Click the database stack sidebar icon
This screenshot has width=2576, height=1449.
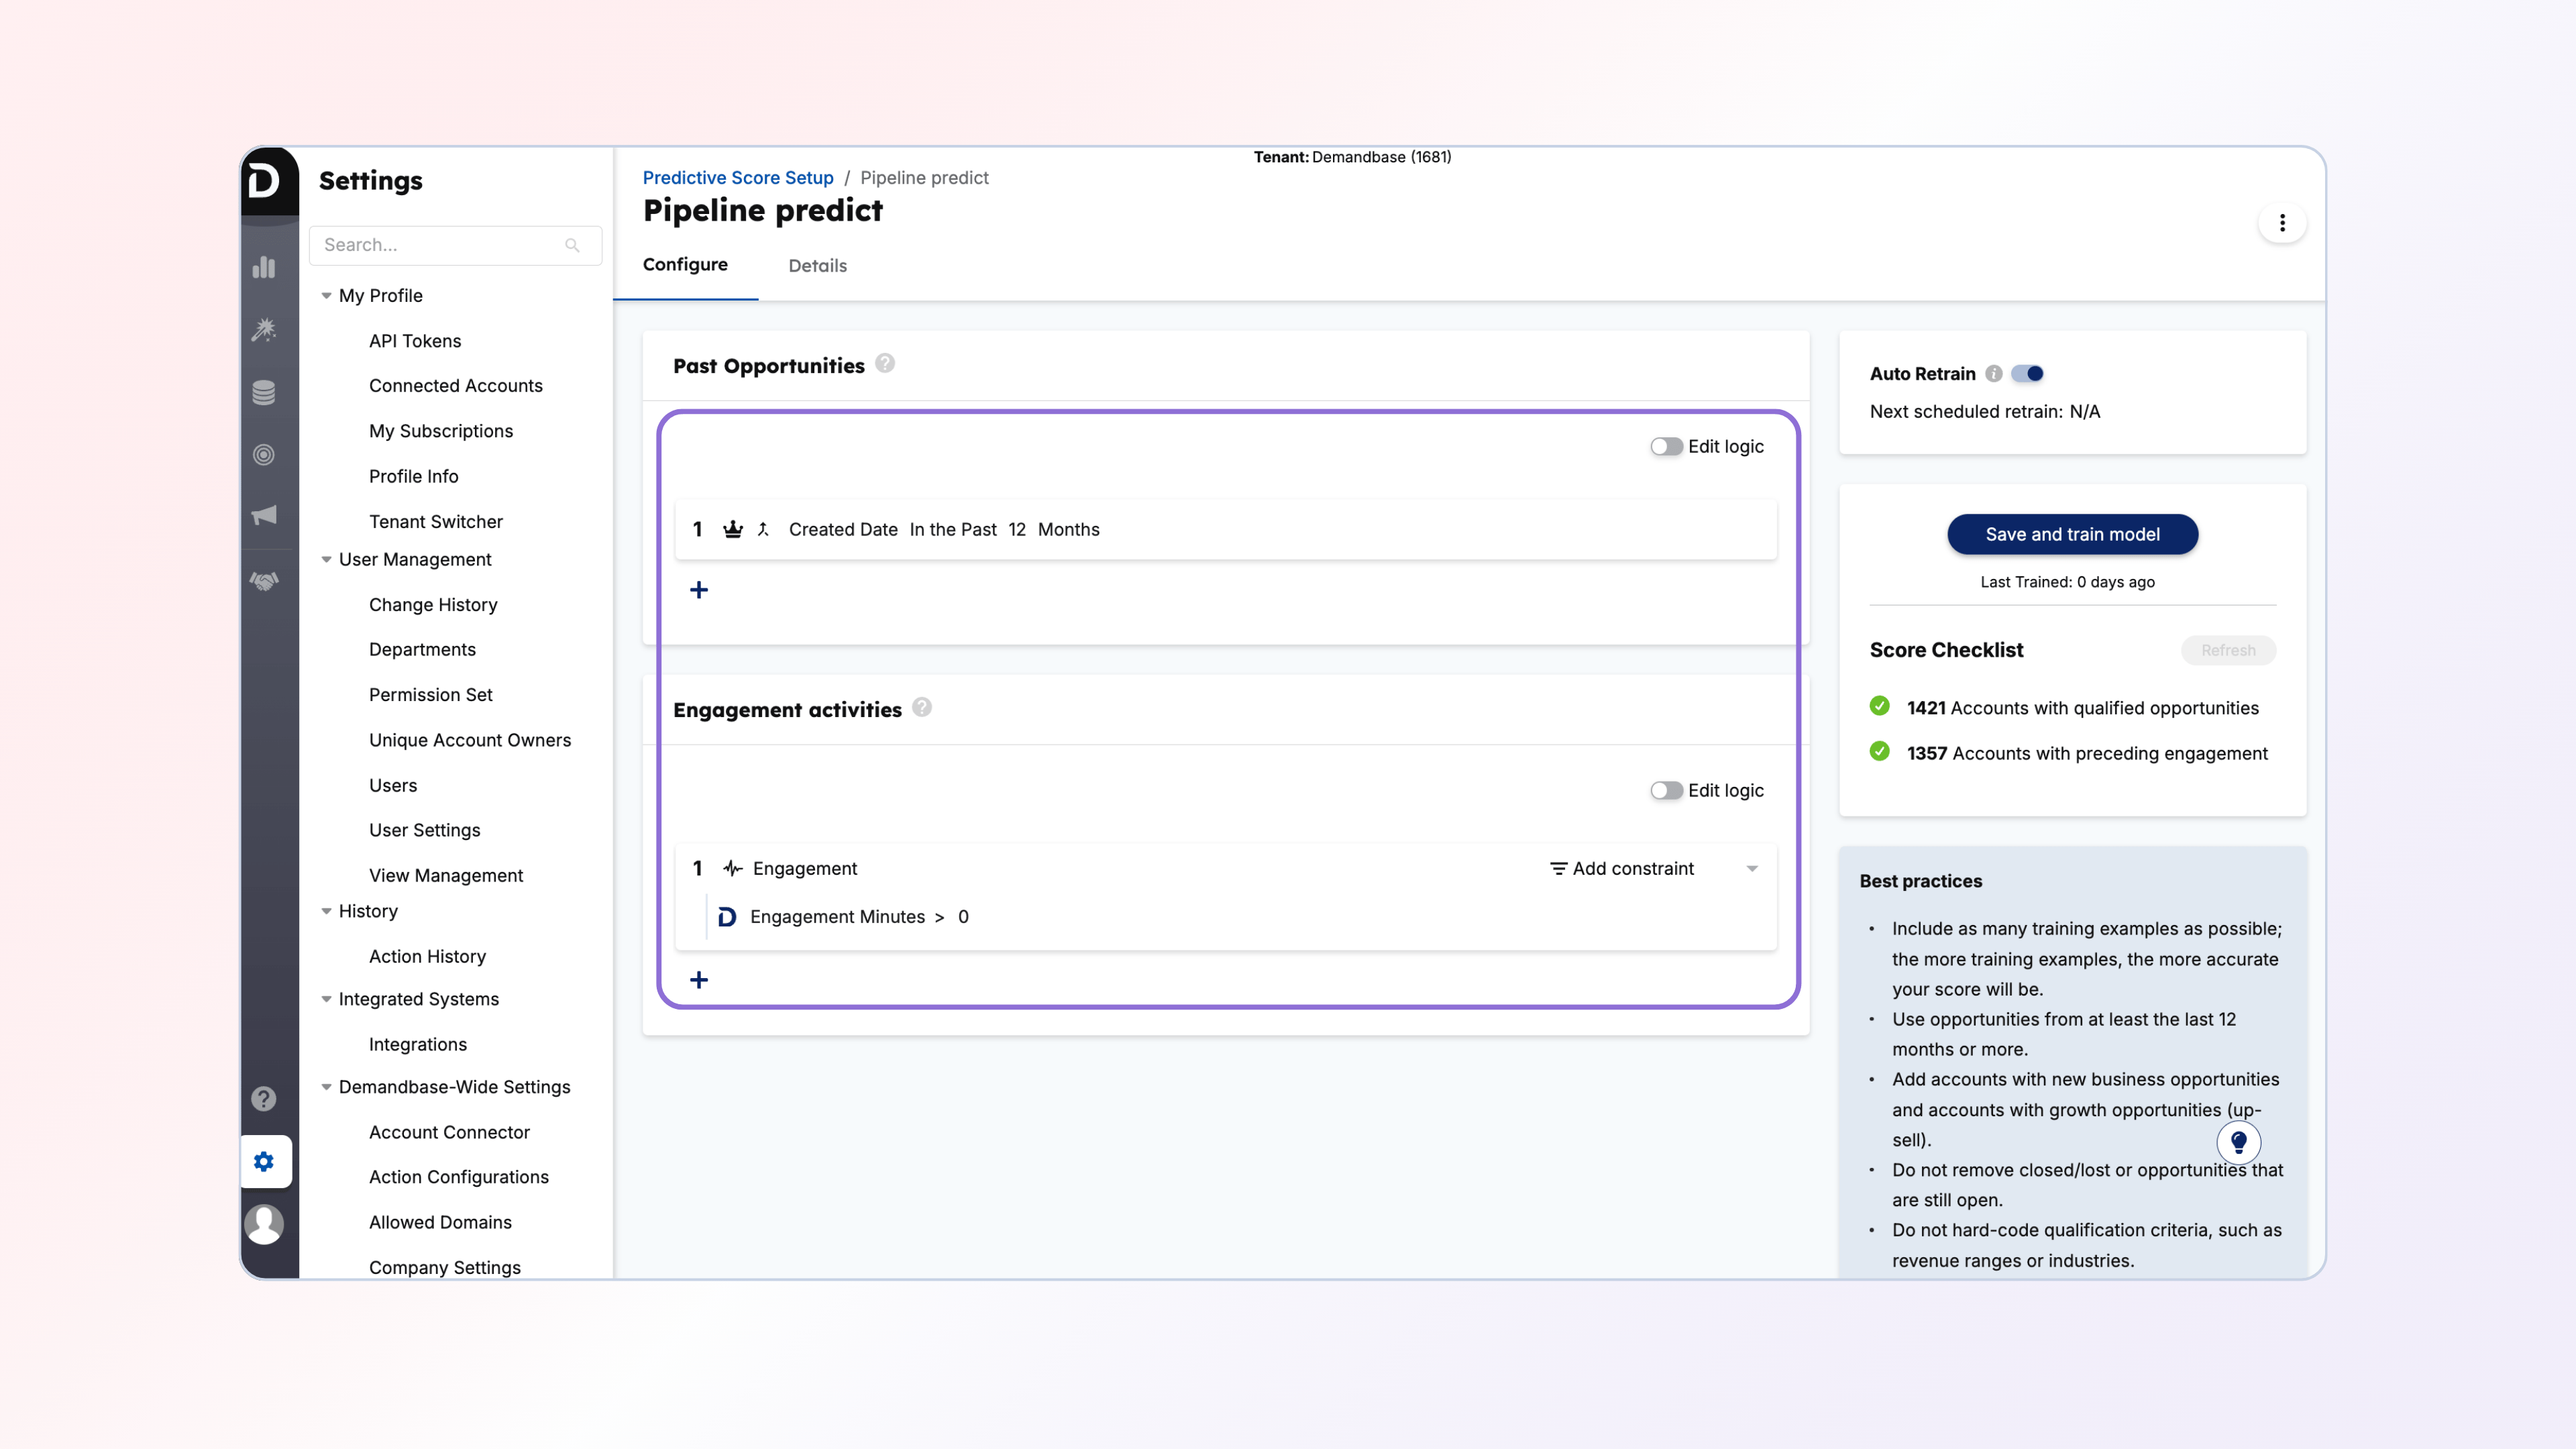264,392
